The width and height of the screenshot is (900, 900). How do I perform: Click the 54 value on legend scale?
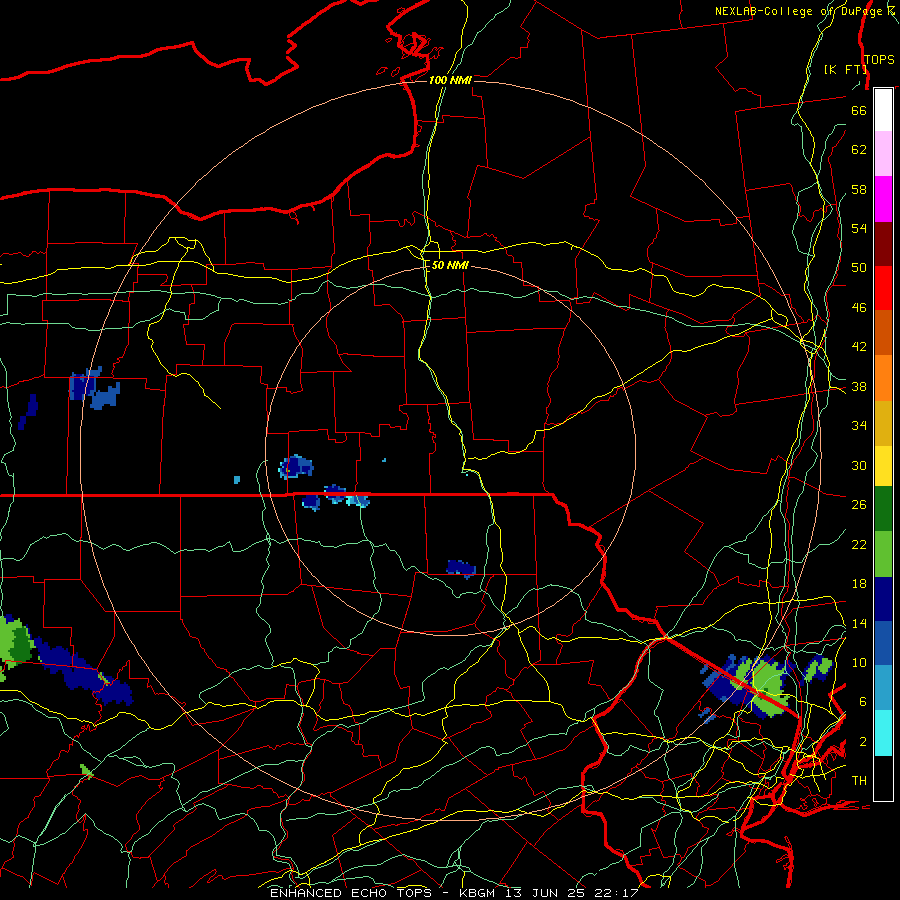859,228
